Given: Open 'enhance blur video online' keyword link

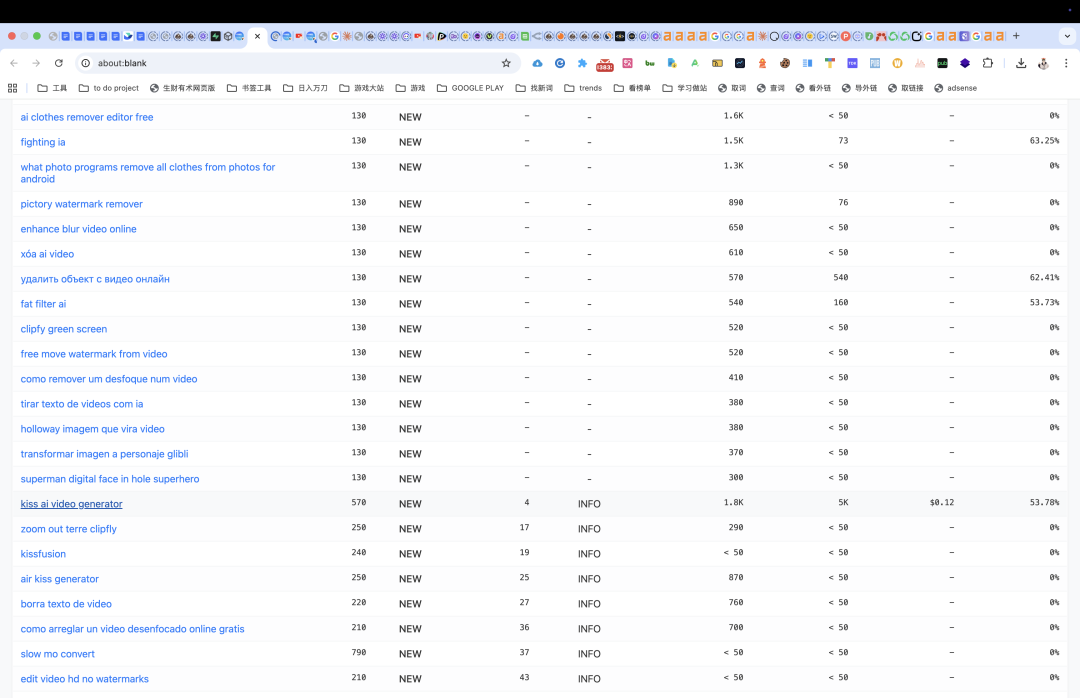Looking at the screenshot, I should [x=79, y=229].
